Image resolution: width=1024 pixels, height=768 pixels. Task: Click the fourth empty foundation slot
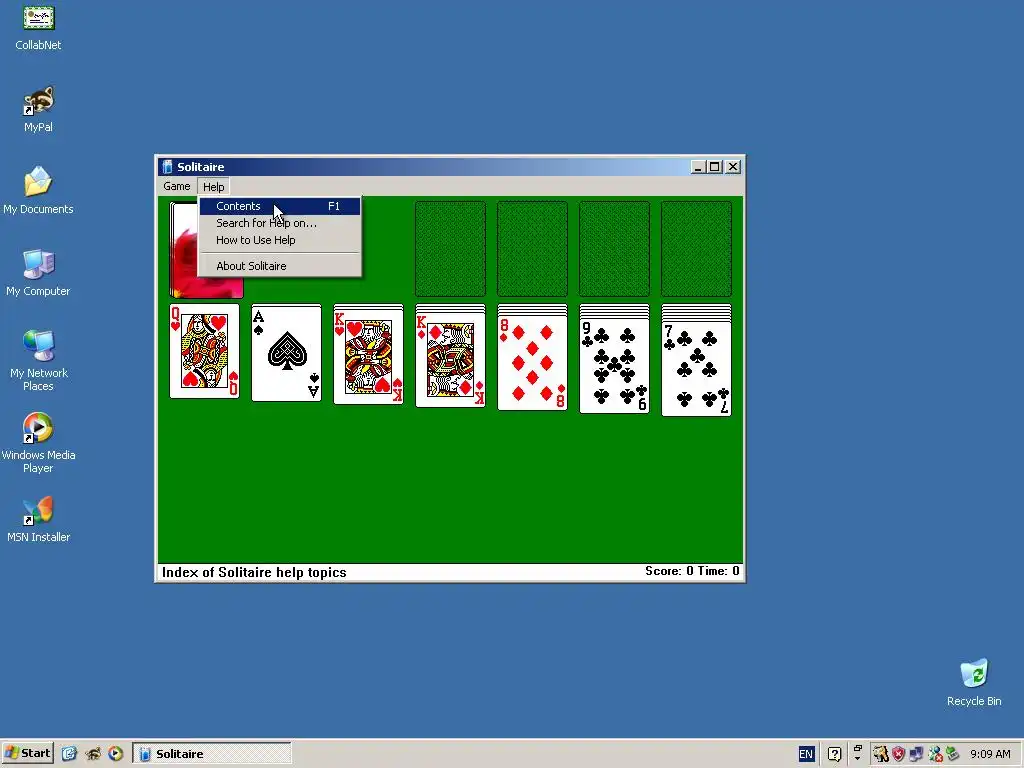[696, 249]
